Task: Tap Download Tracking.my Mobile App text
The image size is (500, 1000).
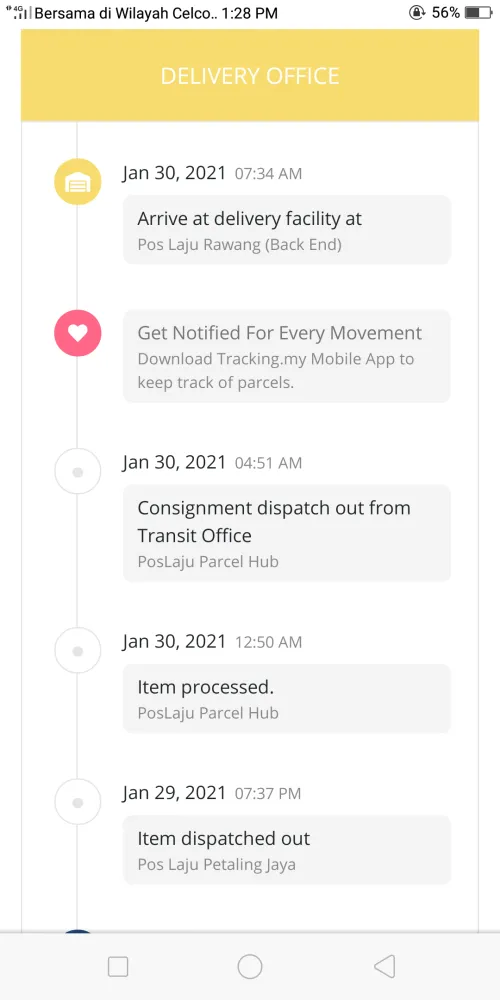Action: 276,371
